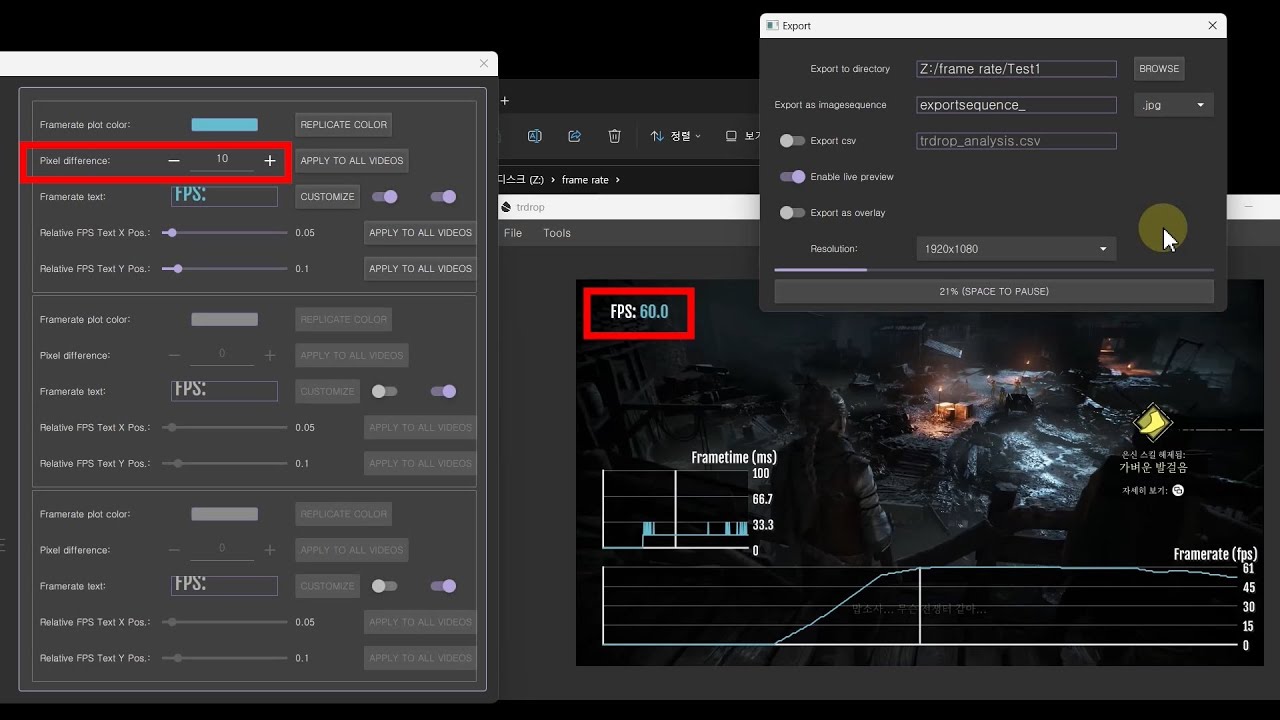Click the top section FPS Text X Pos. slider
1280x720 pixels.
[226, 233]
